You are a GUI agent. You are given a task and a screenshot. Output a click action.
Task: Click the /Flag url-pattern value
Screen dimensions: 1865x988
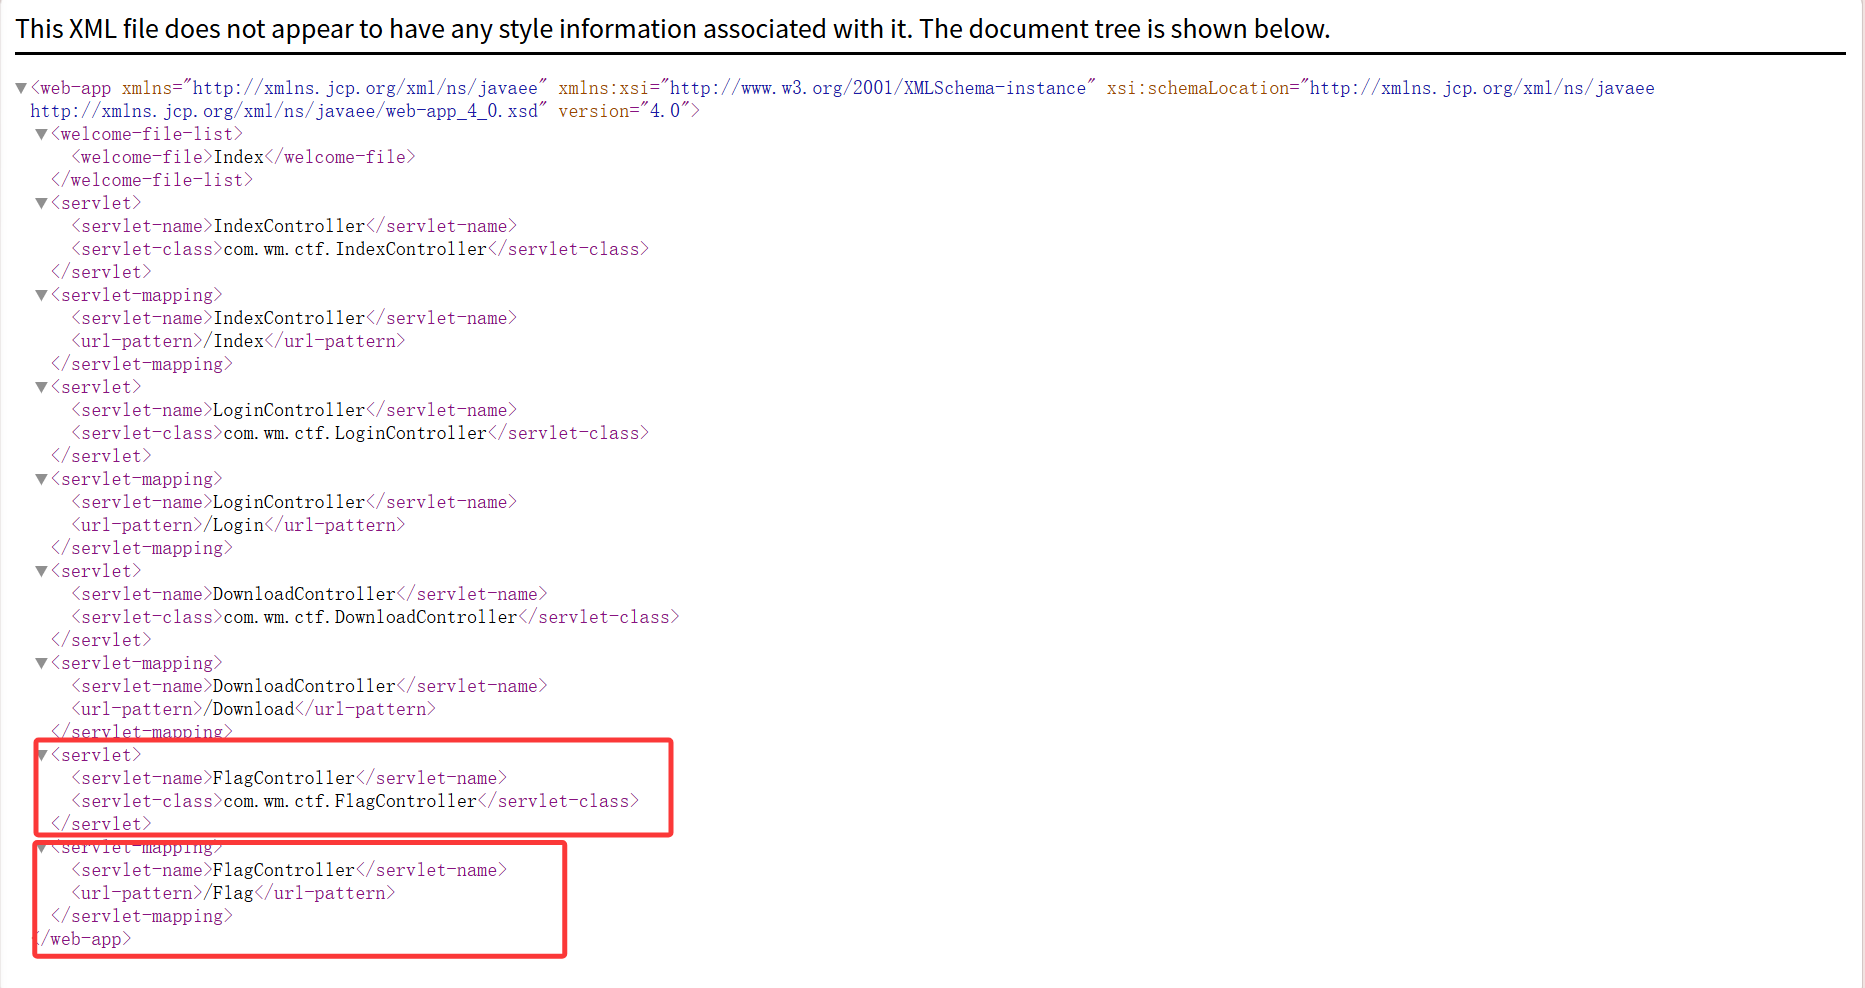[233, 893]
